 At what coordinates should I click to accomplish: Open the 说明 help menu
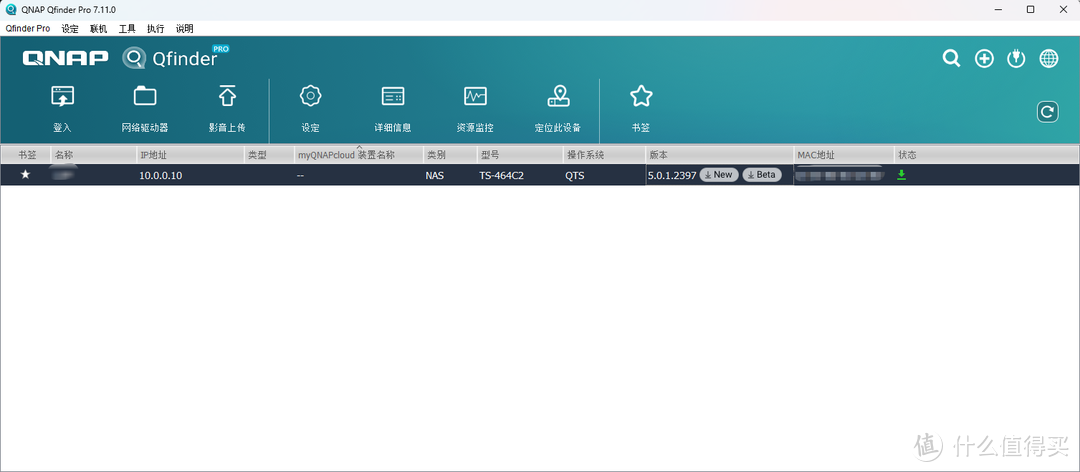tap(185, 28)
